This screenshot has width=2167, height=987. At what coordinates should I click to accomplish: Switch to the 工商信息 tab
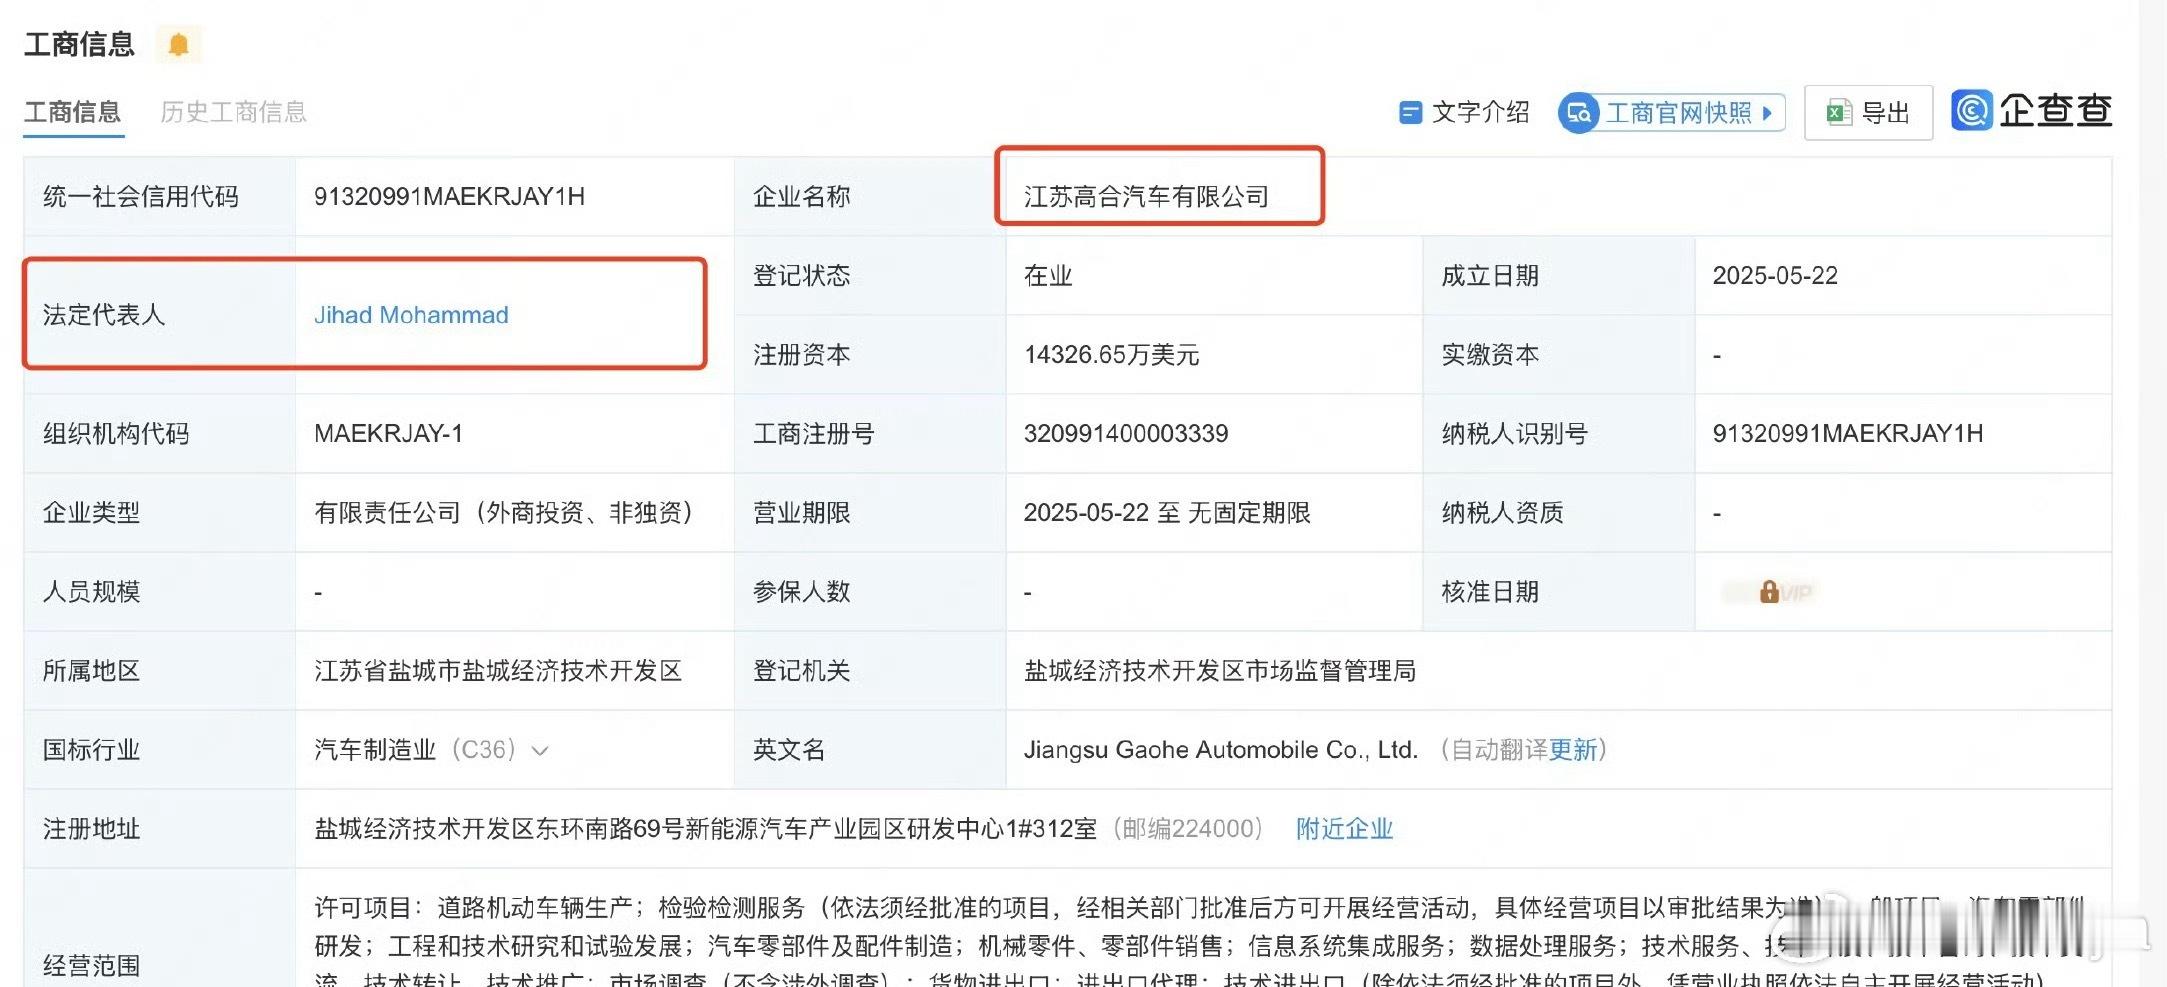tap(73, 112)
